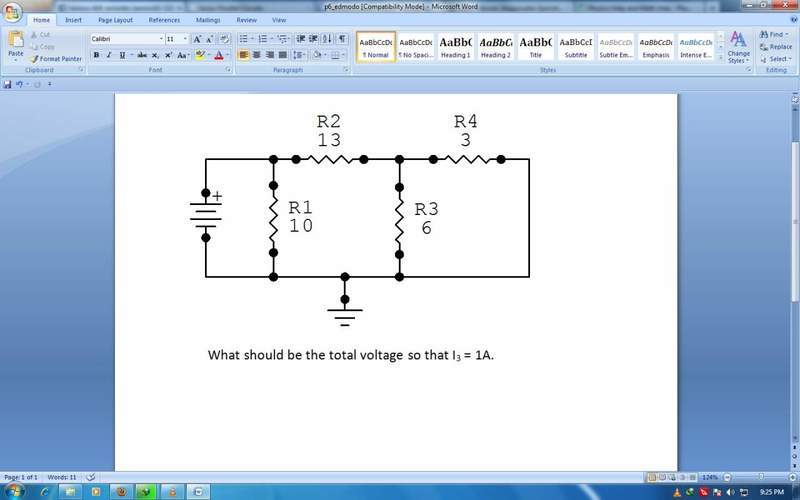Screen dimensions: 800x500
Task: Toggle Show/Hide paragraph marks
Action: [x=342, y=39]
